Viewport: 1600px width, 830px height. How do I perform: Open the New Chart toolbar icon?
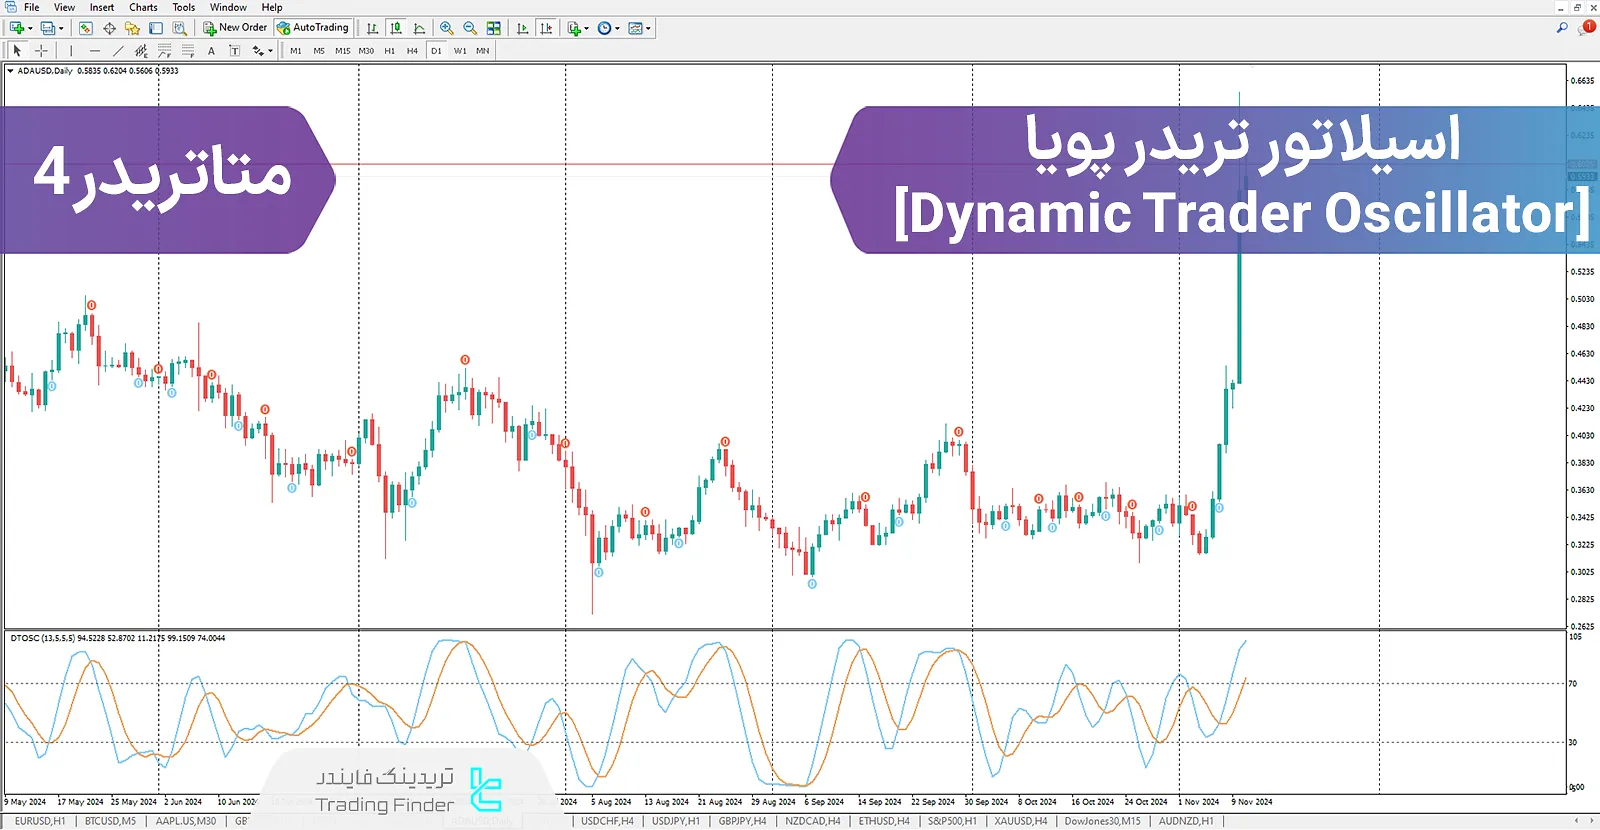[x=17, y=28]
